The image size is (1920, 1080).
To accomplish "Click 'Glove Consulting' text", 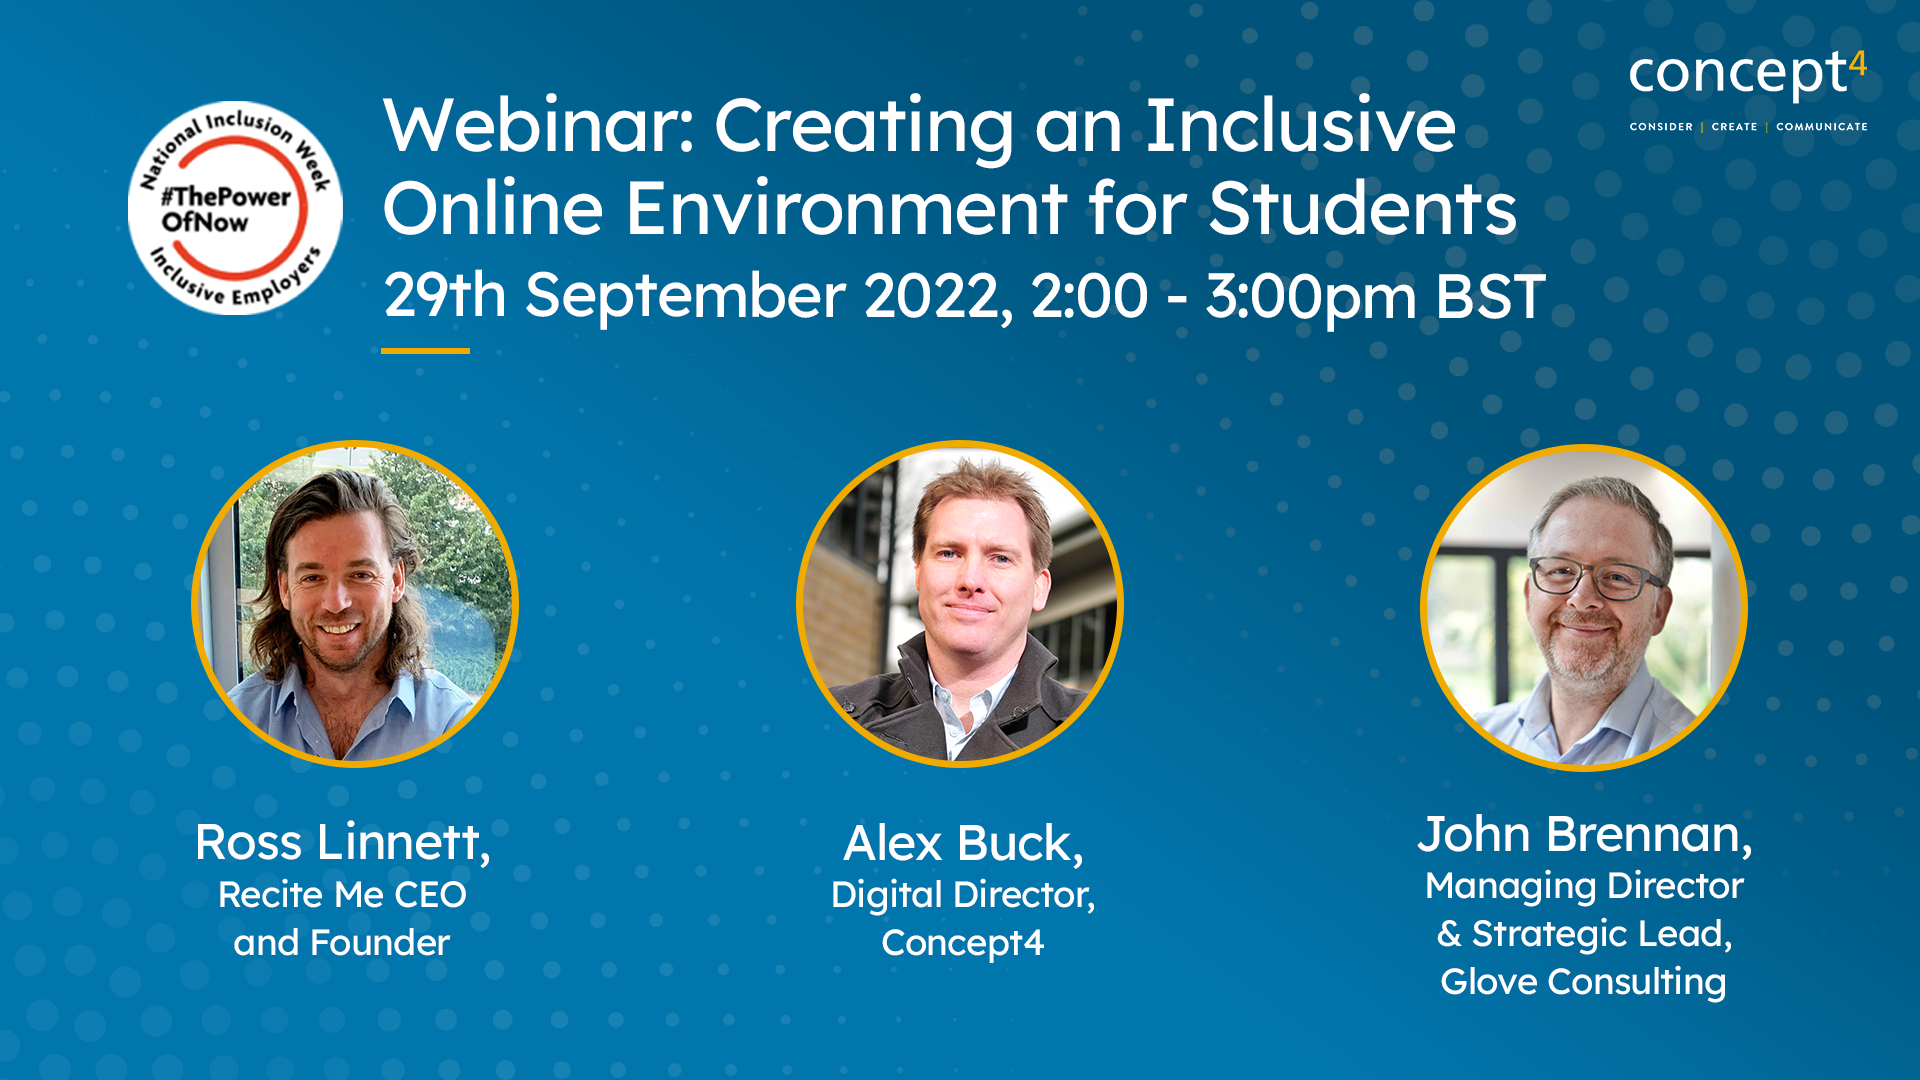I will 1583,982.
